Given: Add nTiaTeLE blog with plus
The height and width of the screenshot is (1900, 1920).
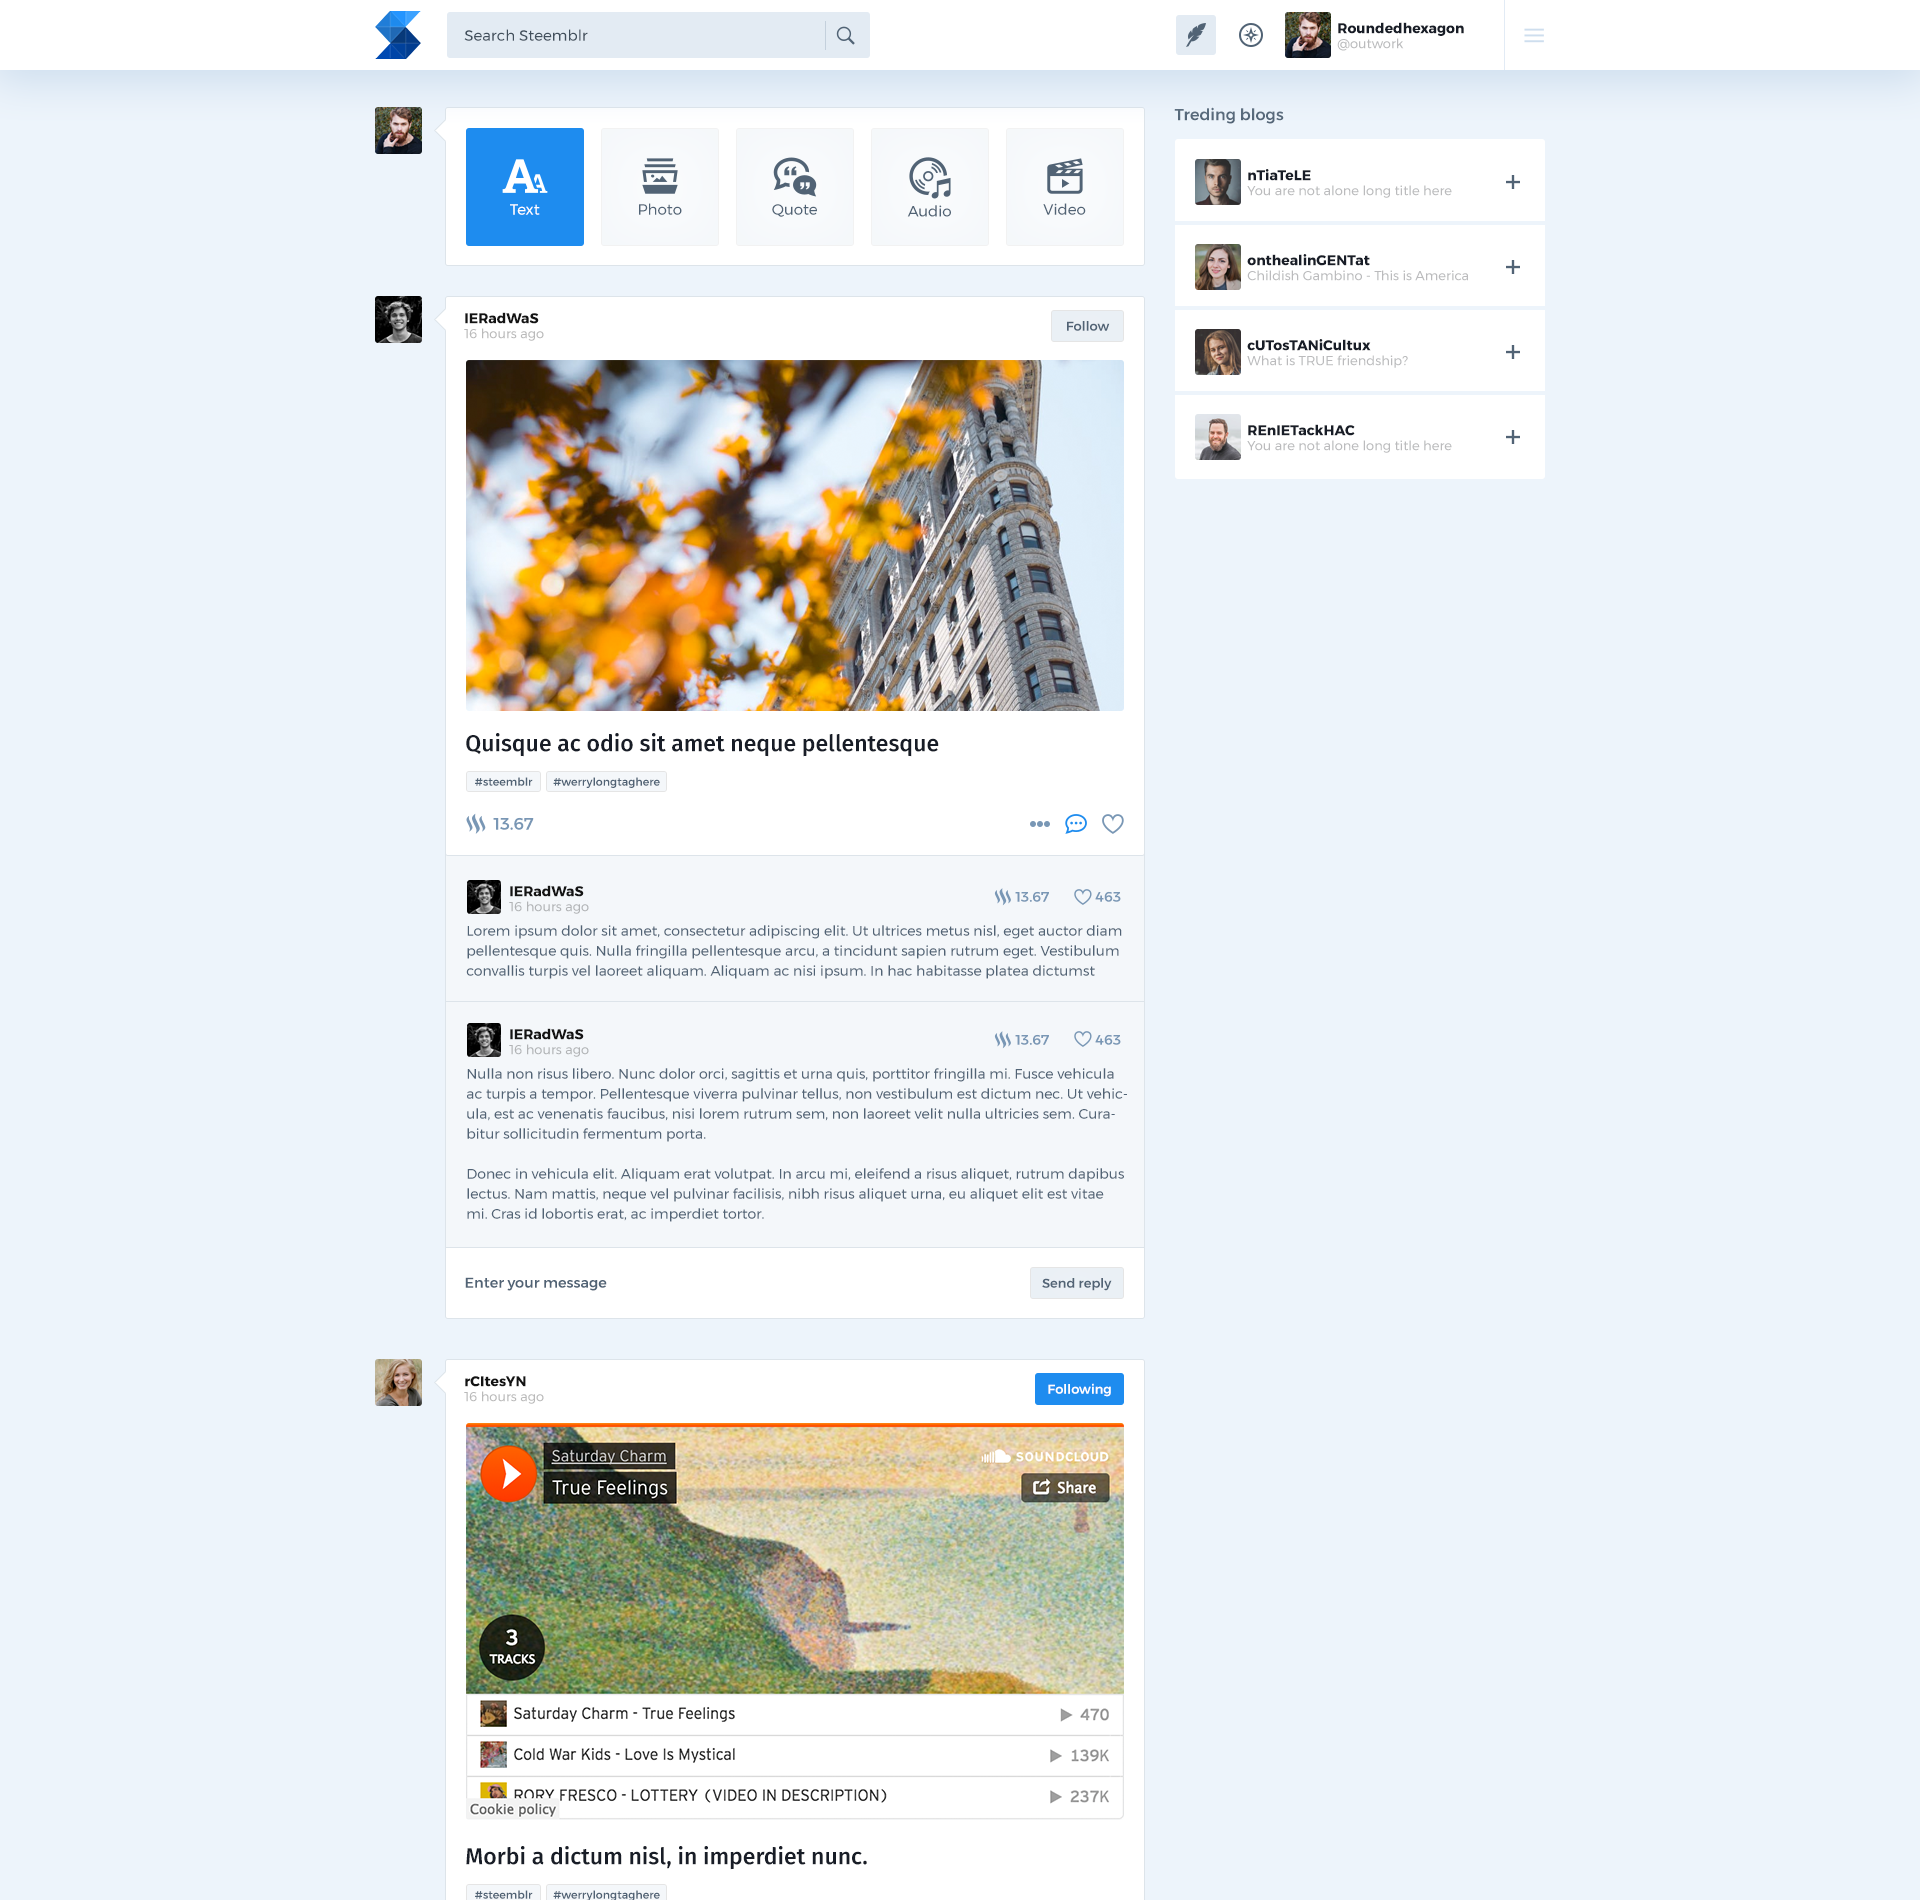Looking at the screenshot, I should (x=1512, y=182).
